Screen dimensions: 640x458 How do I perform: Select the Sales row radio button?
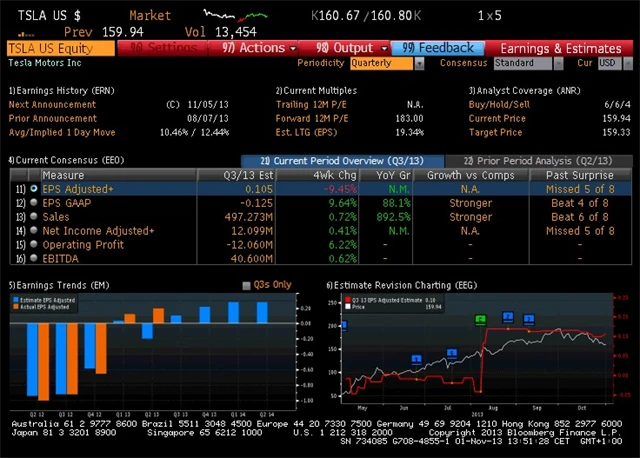[33, 216]
